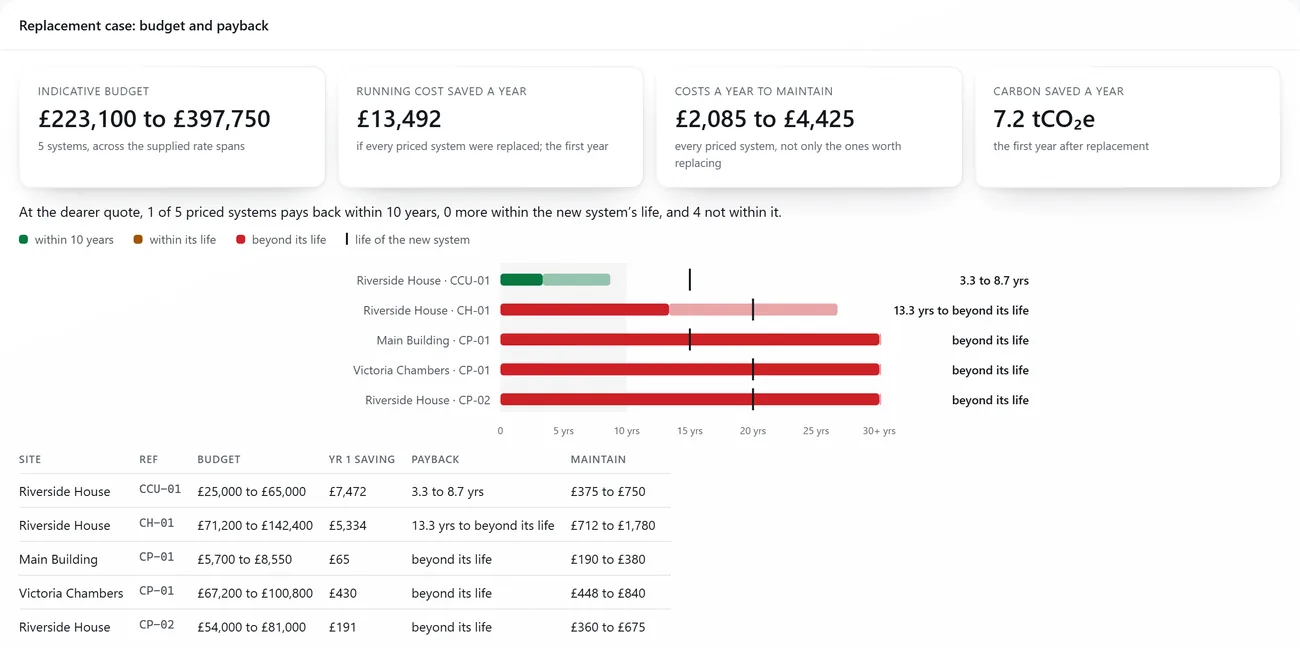Select the Running Cost Saved a Year card

[490, 127]
